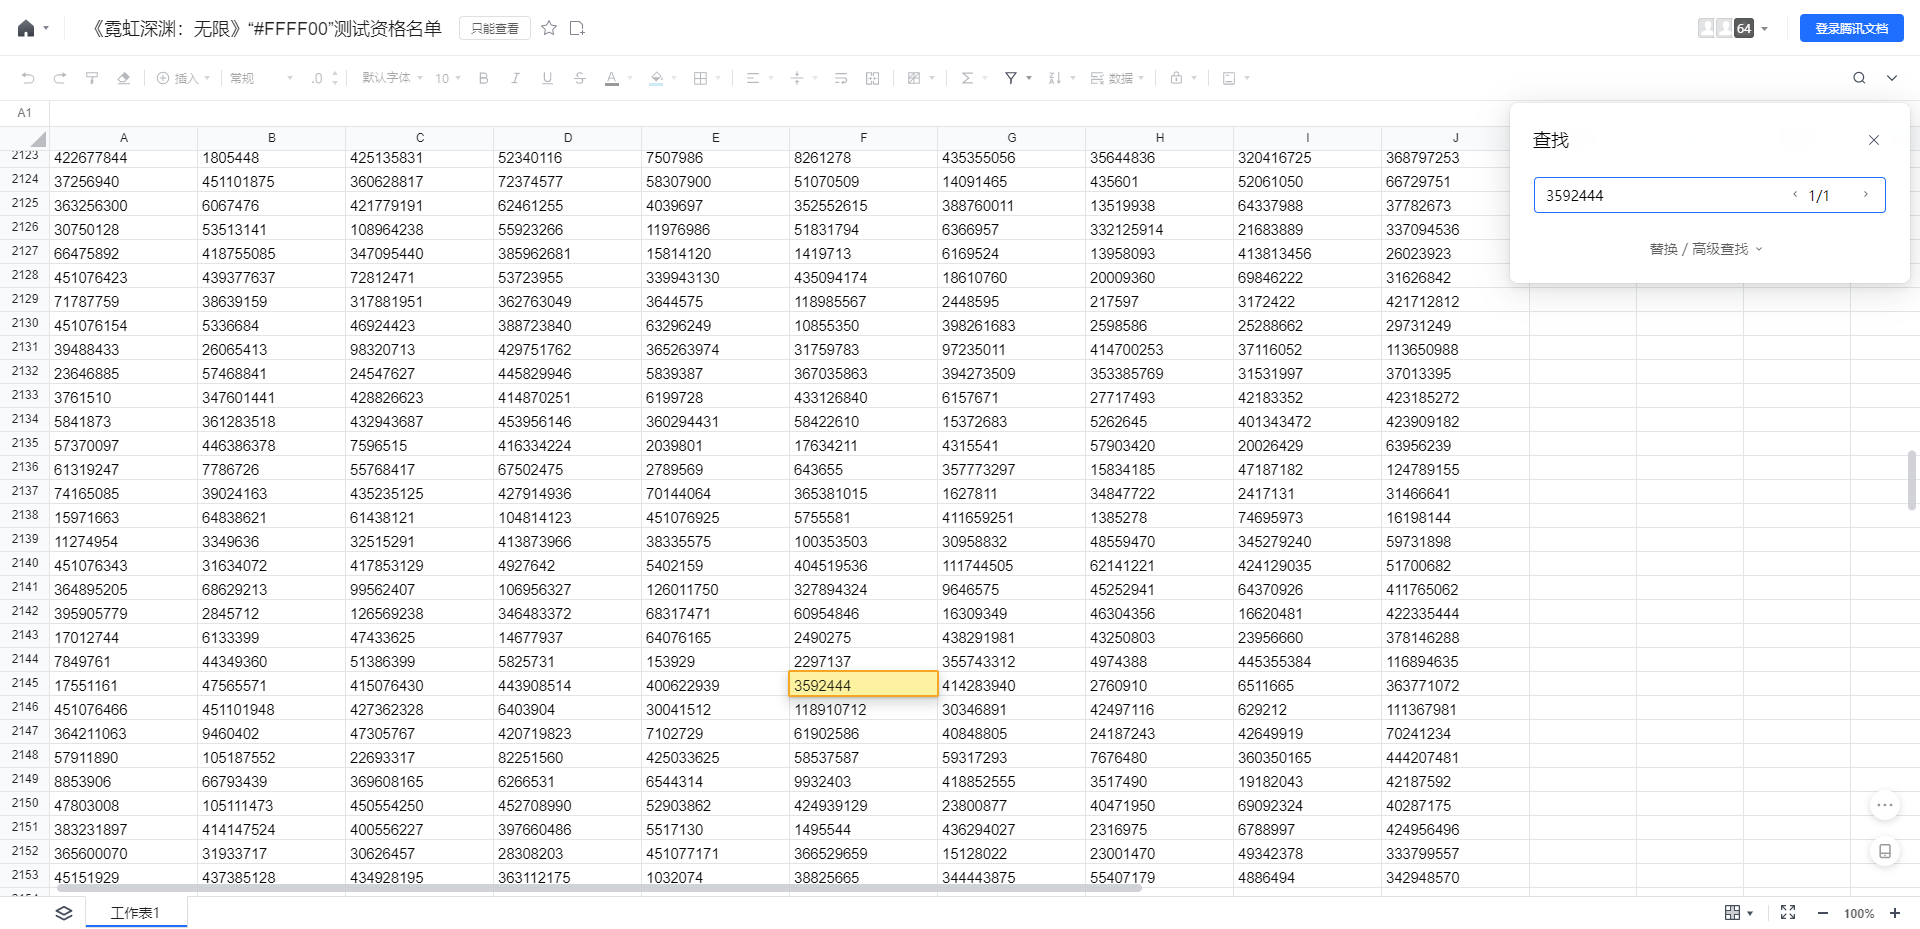The height and width of the screenshot is (929, 1920).
Task: Click the horizontal scrollbar thumb
Action: [600, 888]
